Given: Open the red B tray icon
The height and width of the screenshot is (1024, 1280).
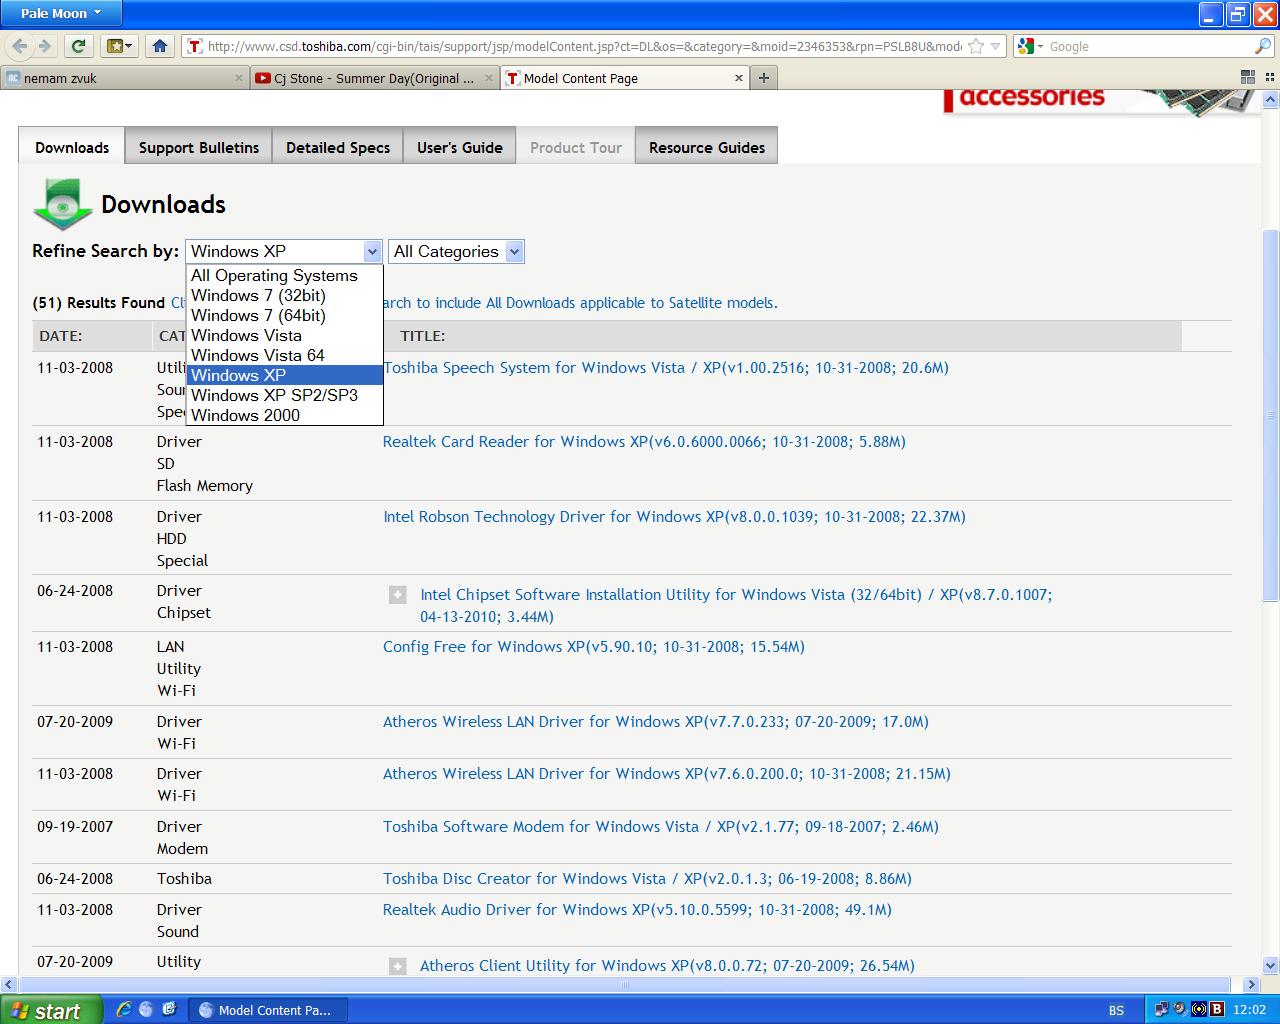Looking at the screenshot, I should tap(1217, 1010).
